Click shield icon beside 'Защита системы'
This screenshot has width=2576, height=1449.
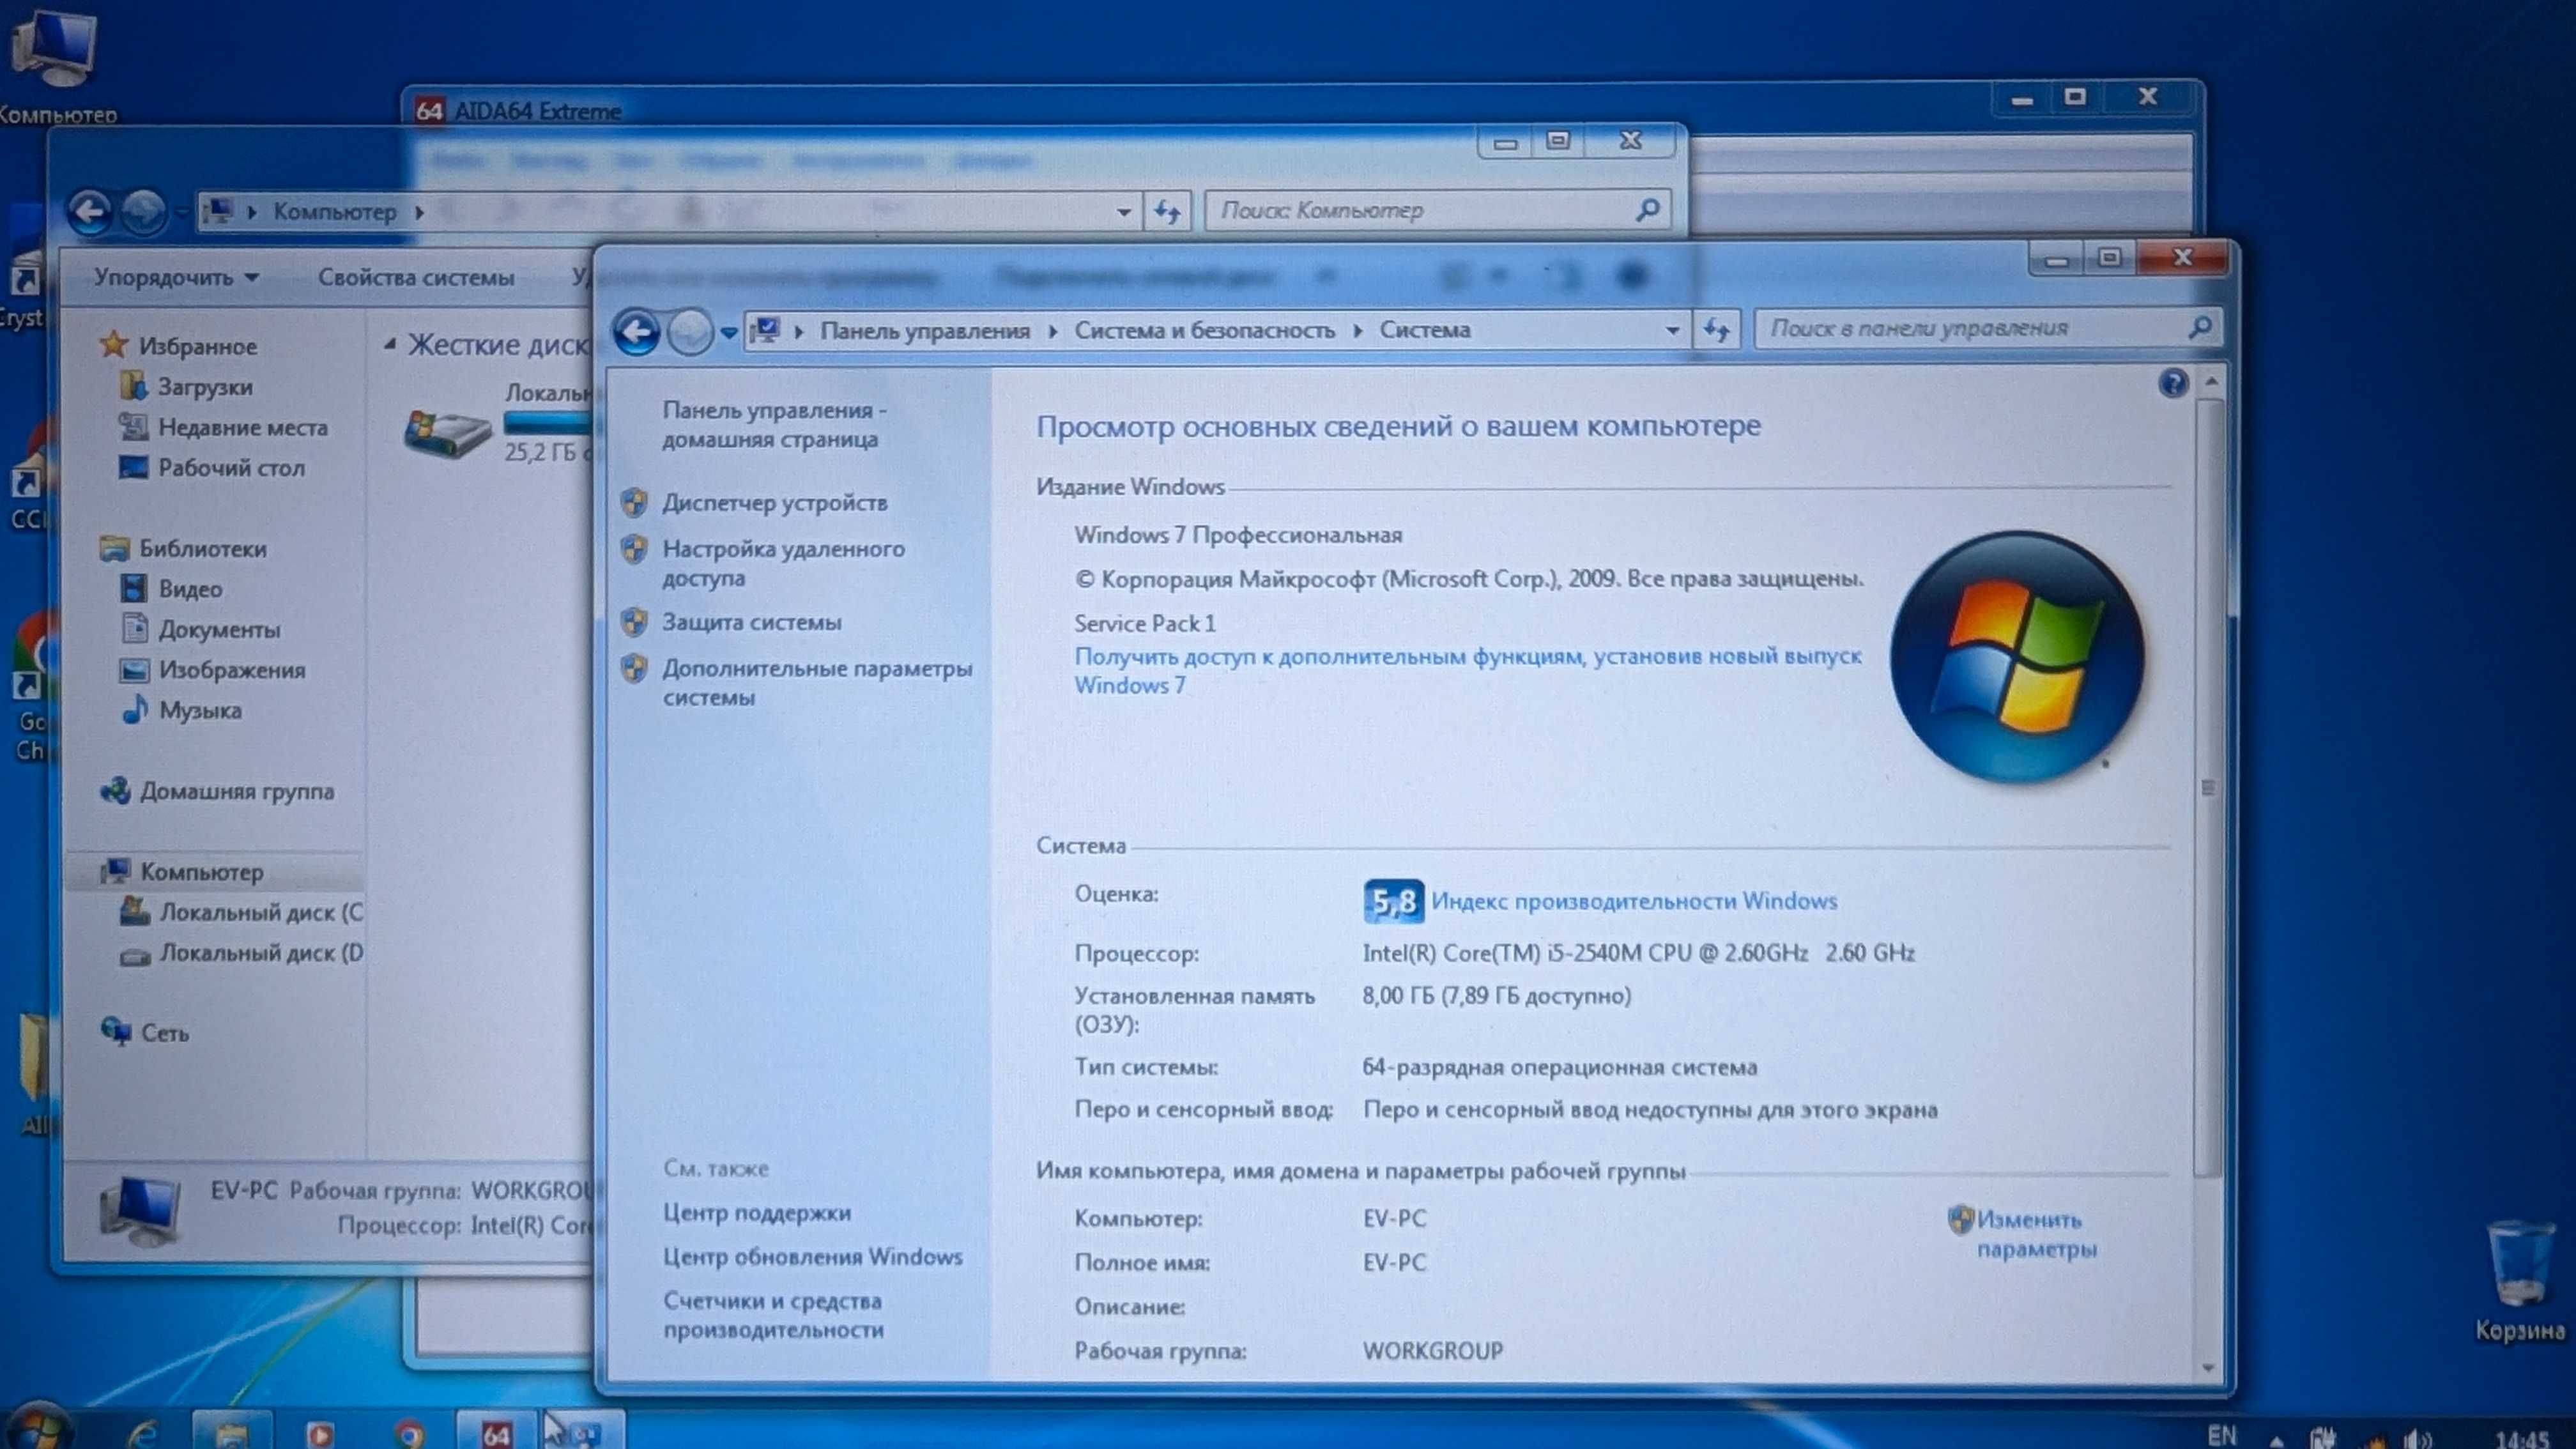[x=634, y=622]
